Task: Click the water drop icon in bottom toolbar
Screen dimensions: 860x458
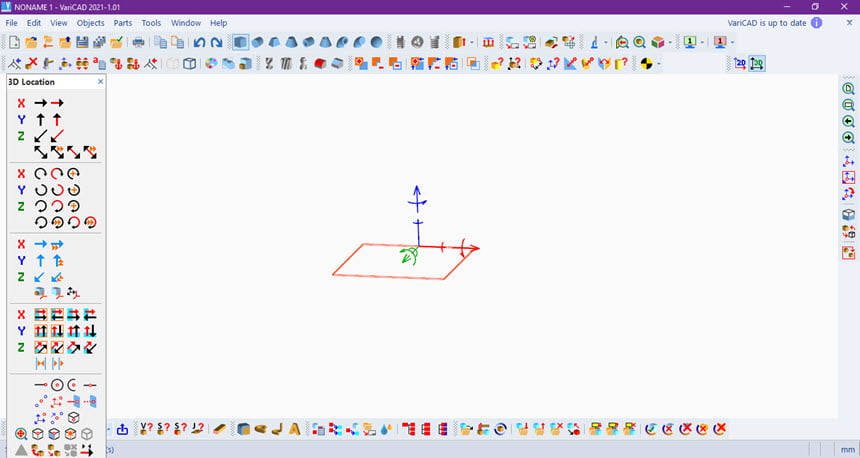Action: (386, 429)
